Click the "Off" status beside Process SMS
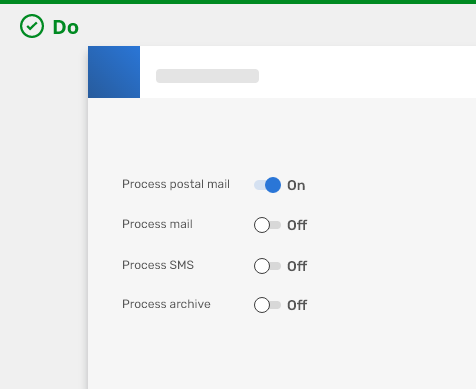Viewport: 476px width, 389px height. [297, 266]
